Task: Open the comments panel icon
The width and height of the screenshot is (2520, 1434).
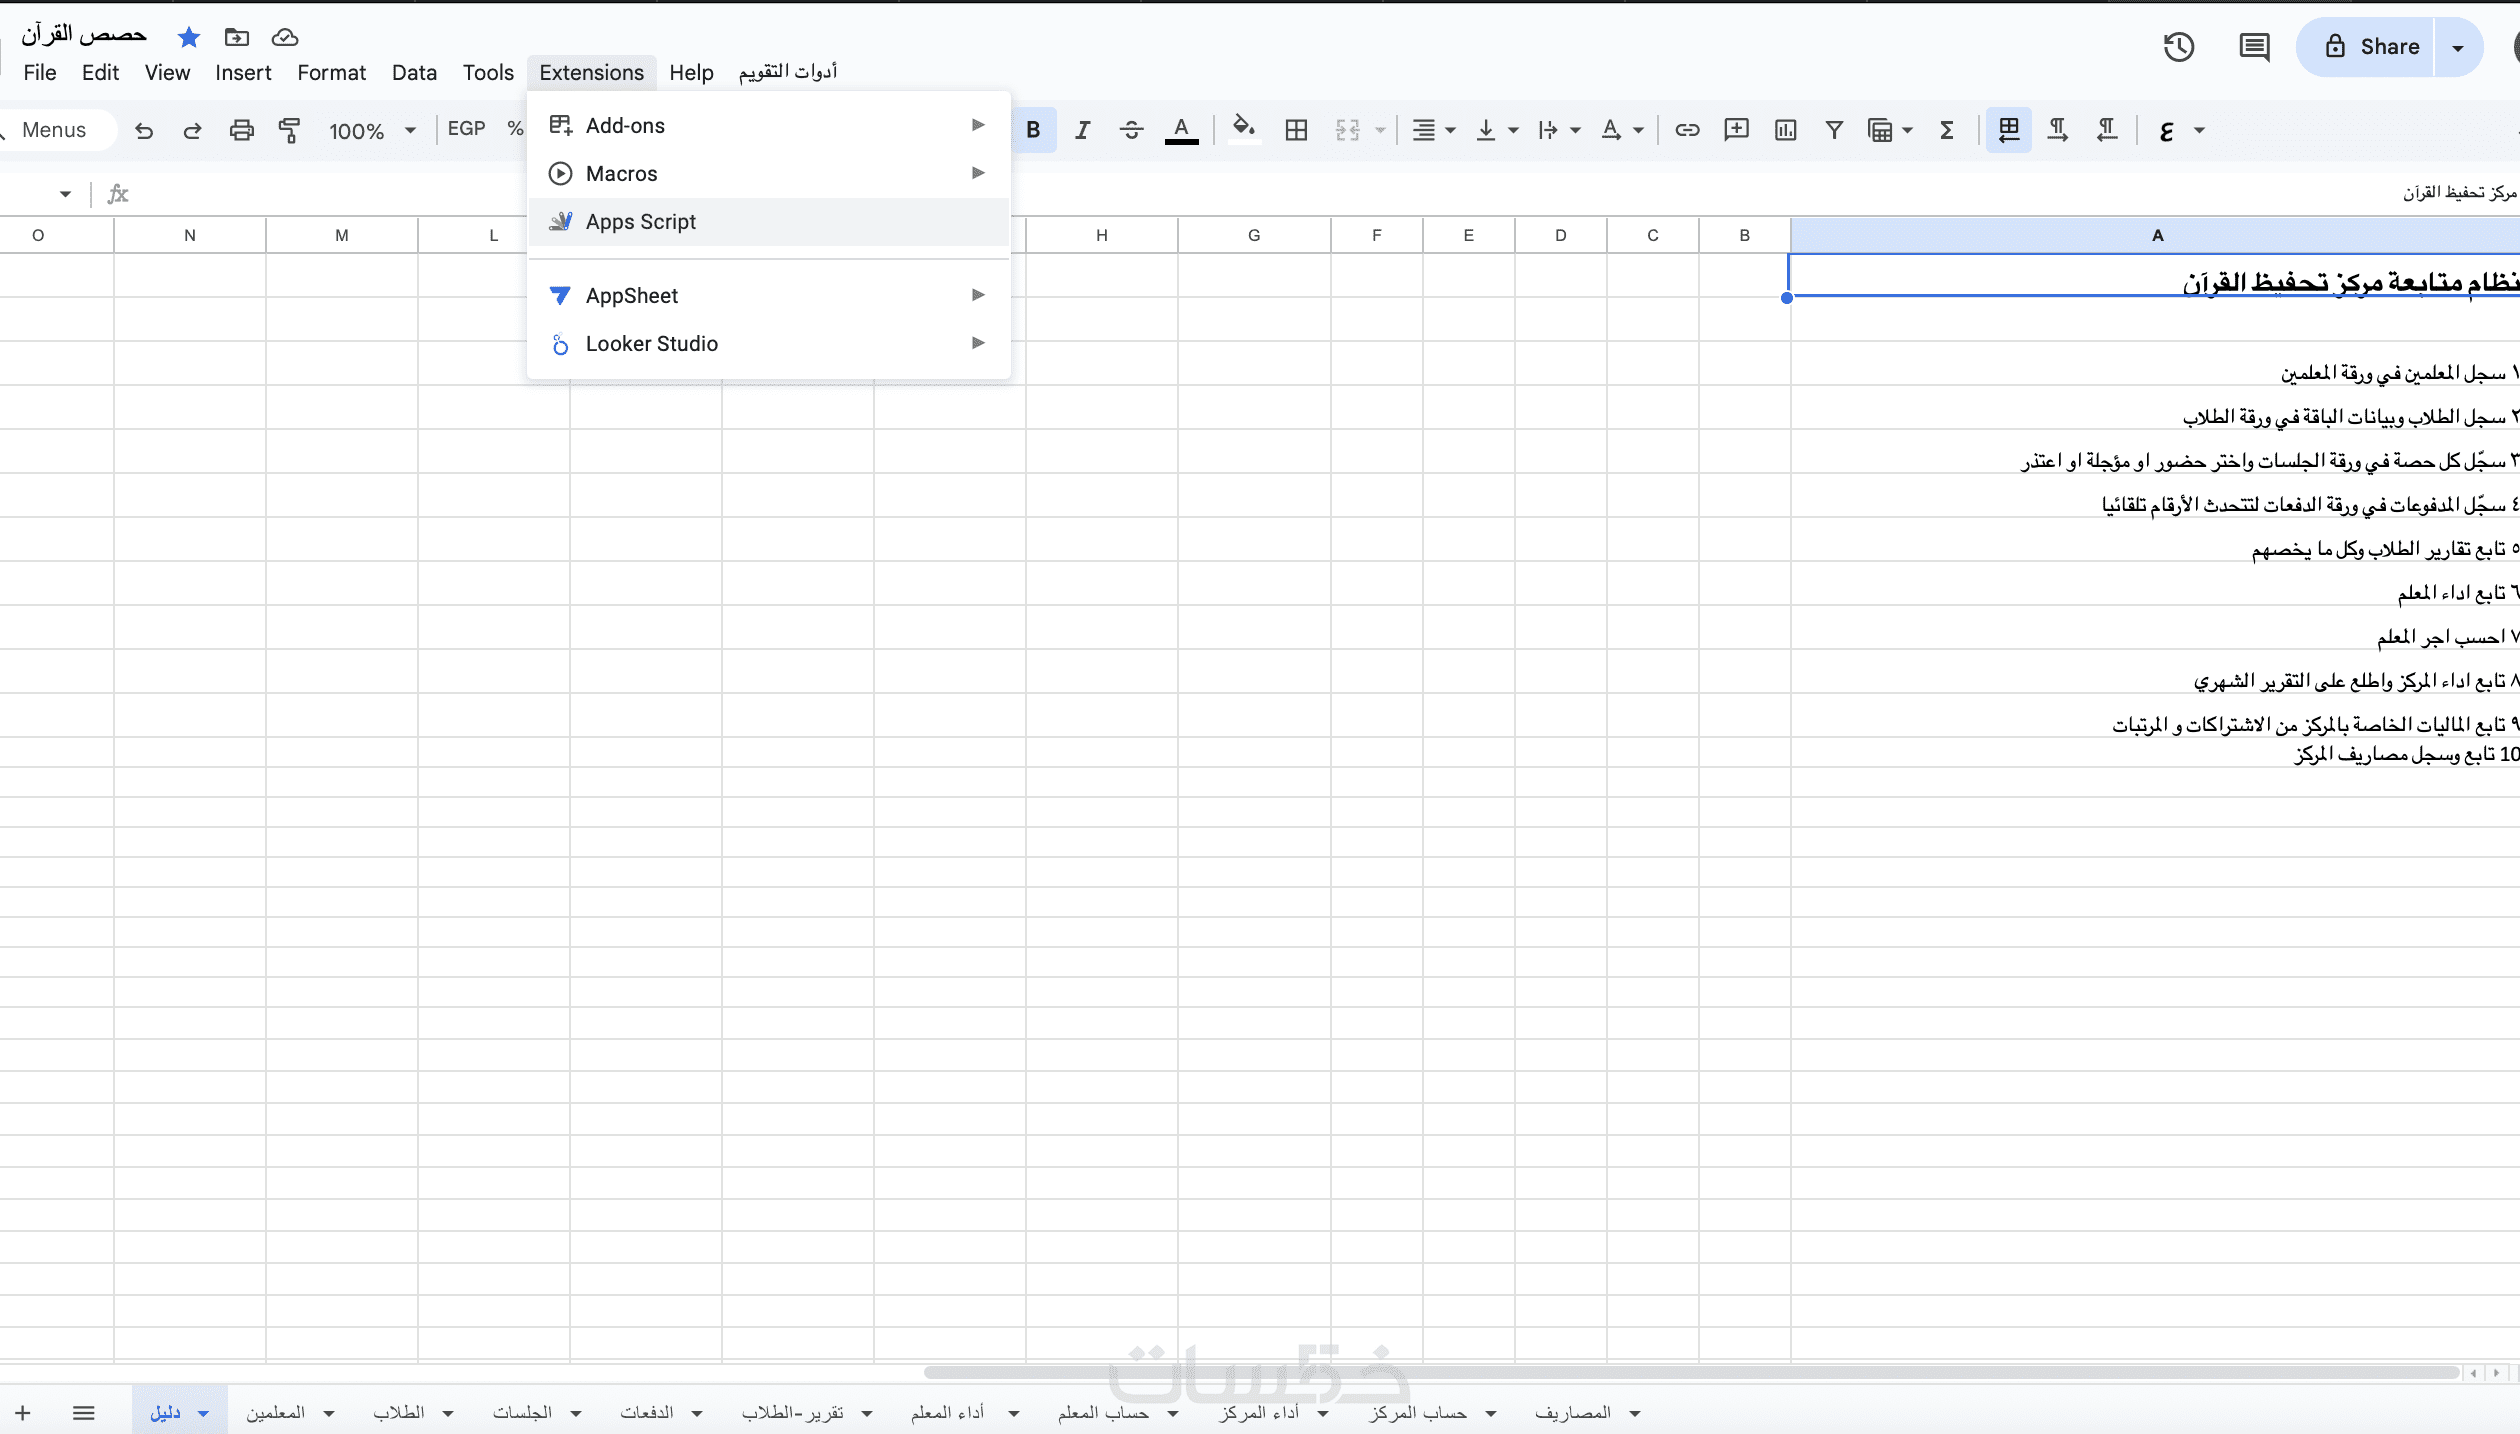Action: (2254, 47)
